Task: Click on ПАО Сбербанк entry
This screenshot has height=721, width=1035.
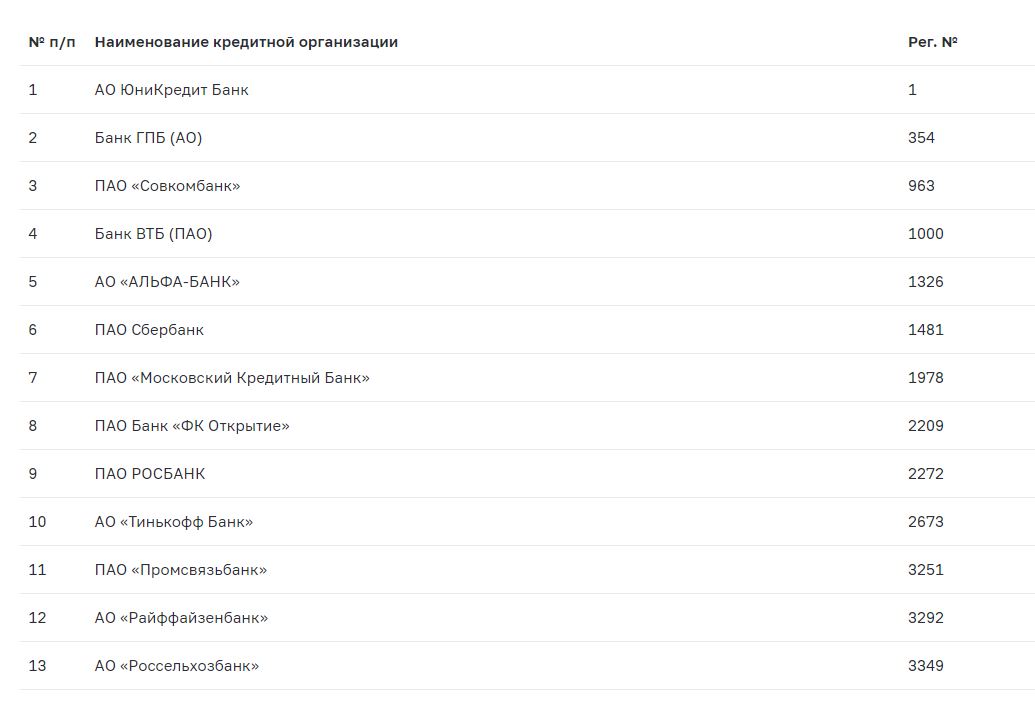Action: click(149, 330)
